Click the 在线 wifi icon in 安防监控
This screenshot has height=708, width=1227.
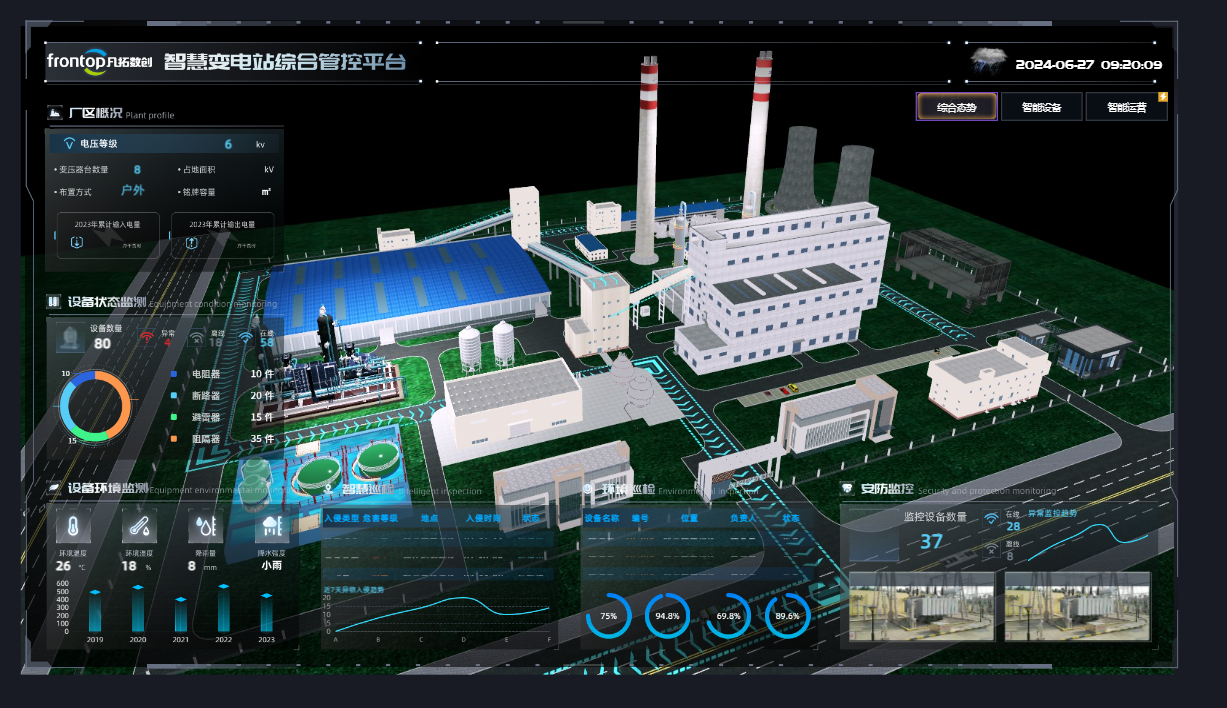tap(991, 519)
